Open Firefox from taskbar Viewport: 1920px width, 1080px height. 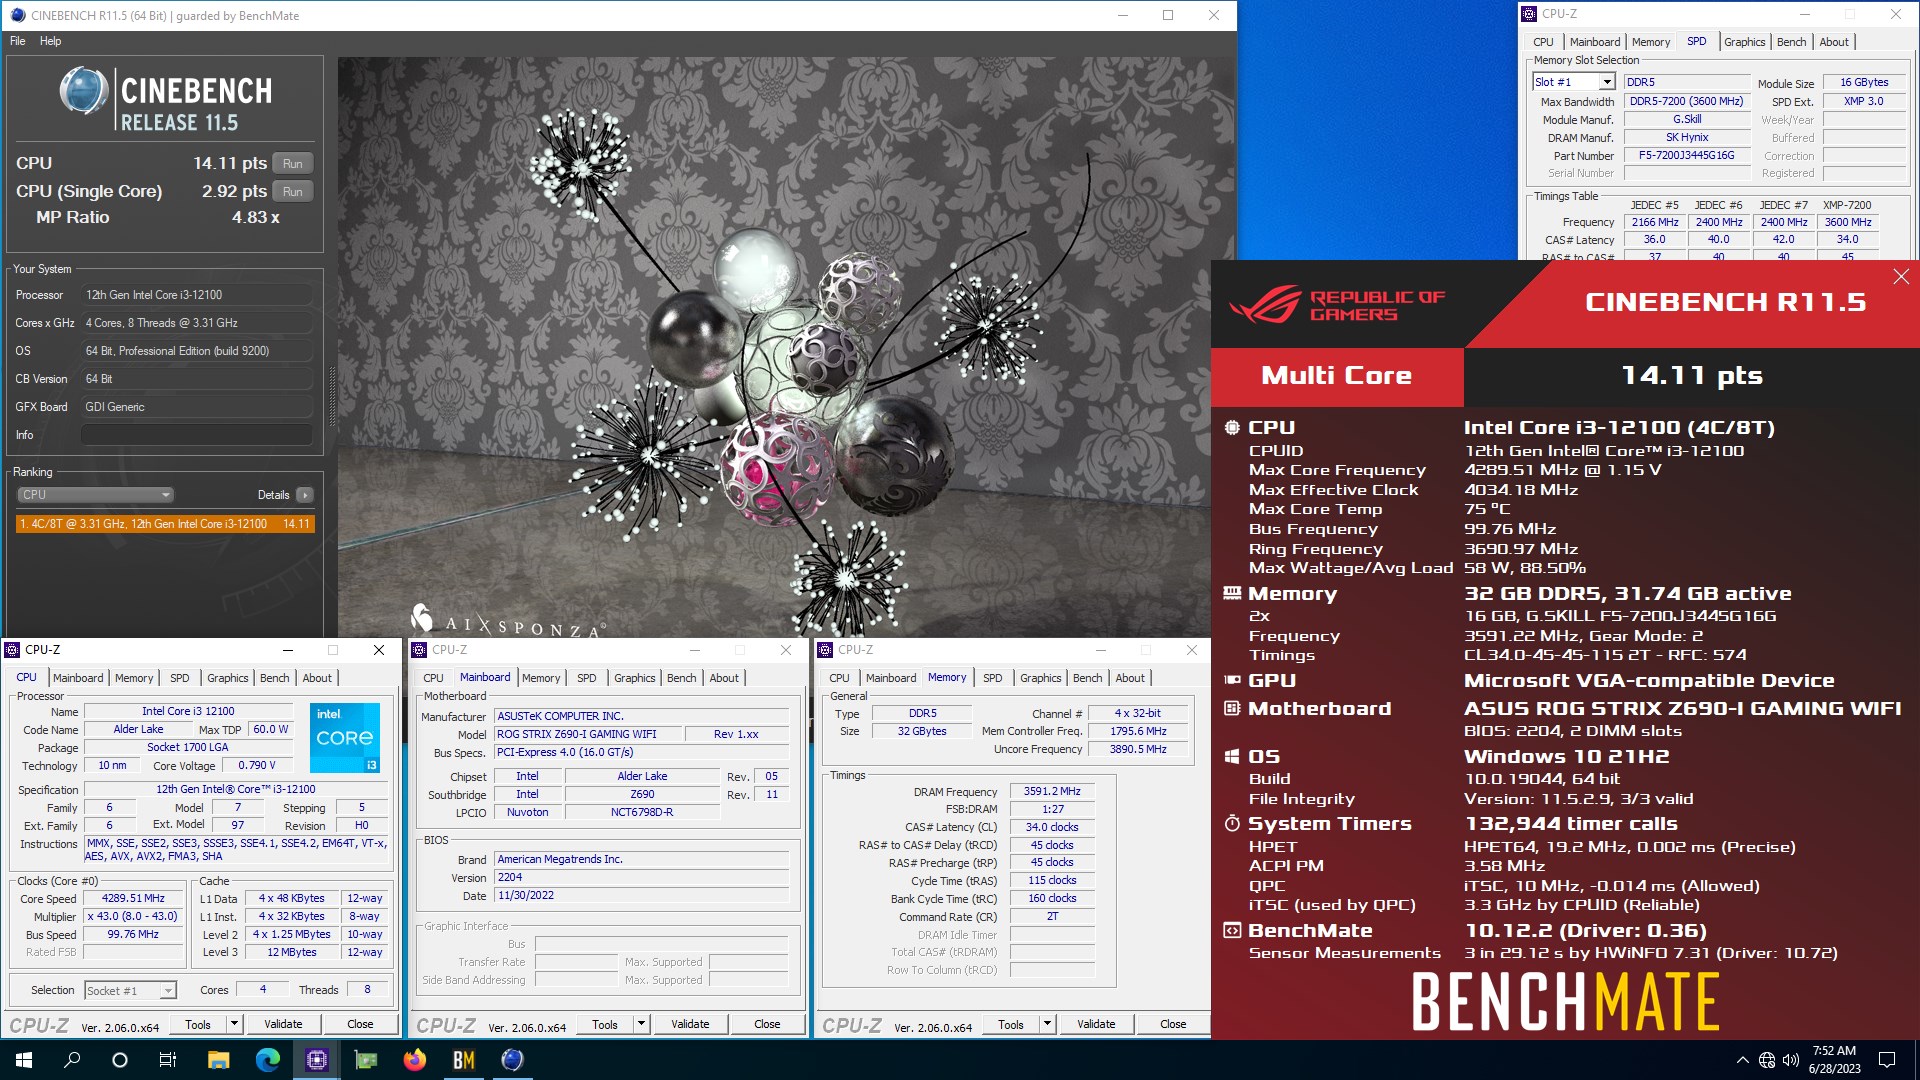(x=414, y=1060)
